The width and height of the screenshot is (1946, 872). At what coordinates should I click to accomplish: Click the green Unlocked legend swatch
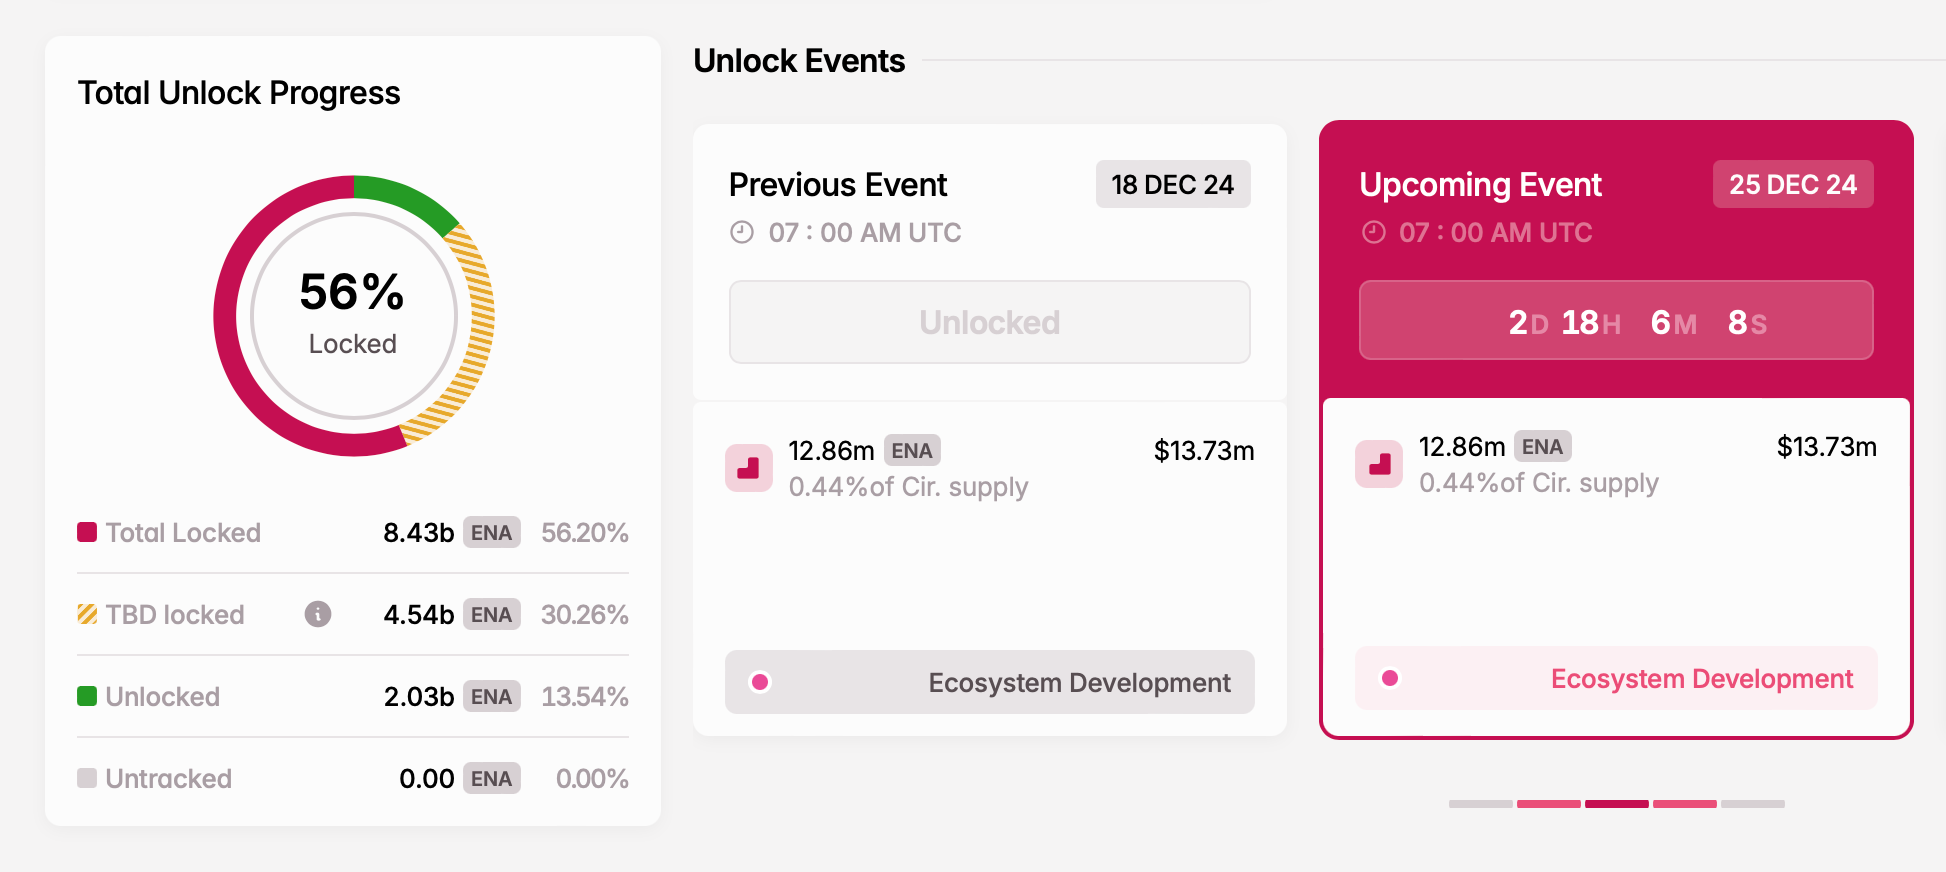(88, 696)
